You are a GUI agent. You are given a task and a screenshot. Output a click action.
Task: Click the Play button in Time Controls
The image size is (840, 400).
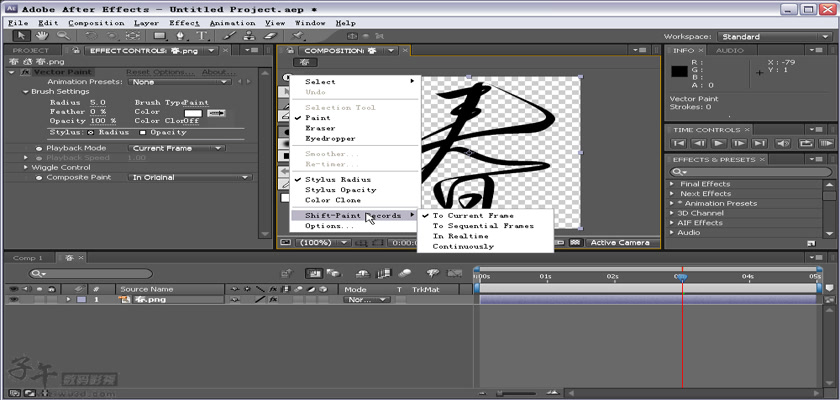[x=717, y=144]
